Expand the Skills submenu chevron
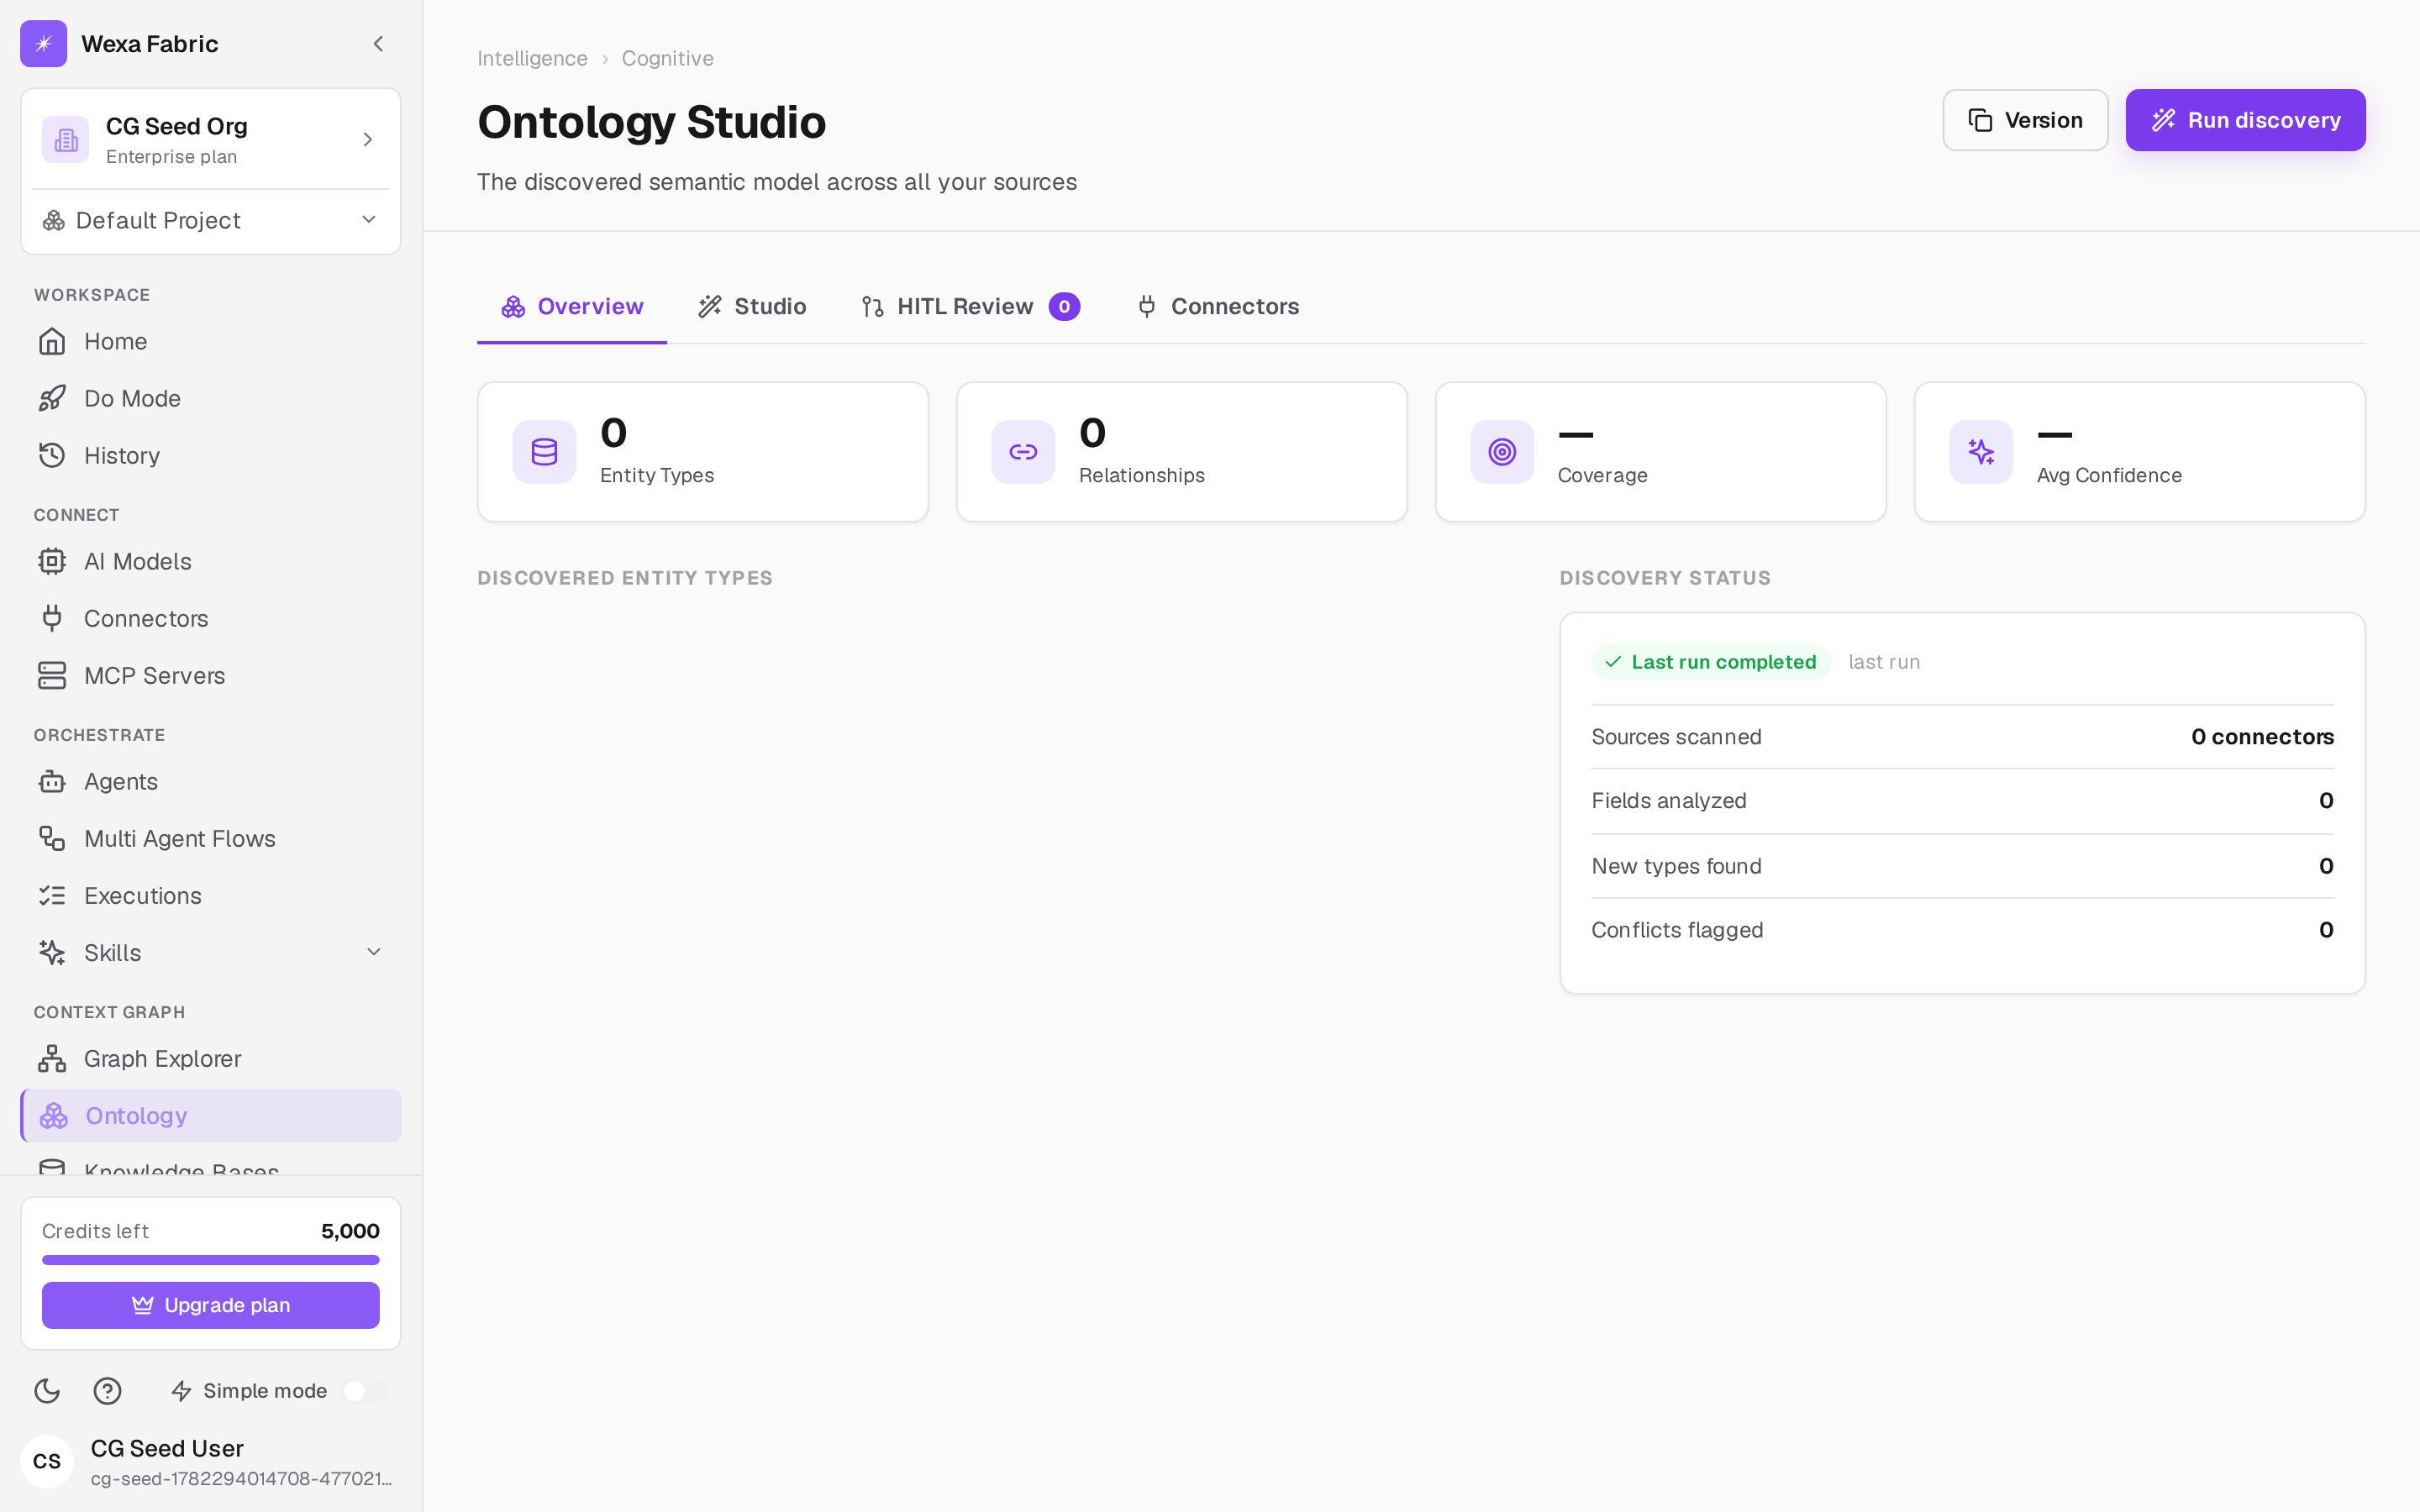2420x1512 pixels. (374, 952)
